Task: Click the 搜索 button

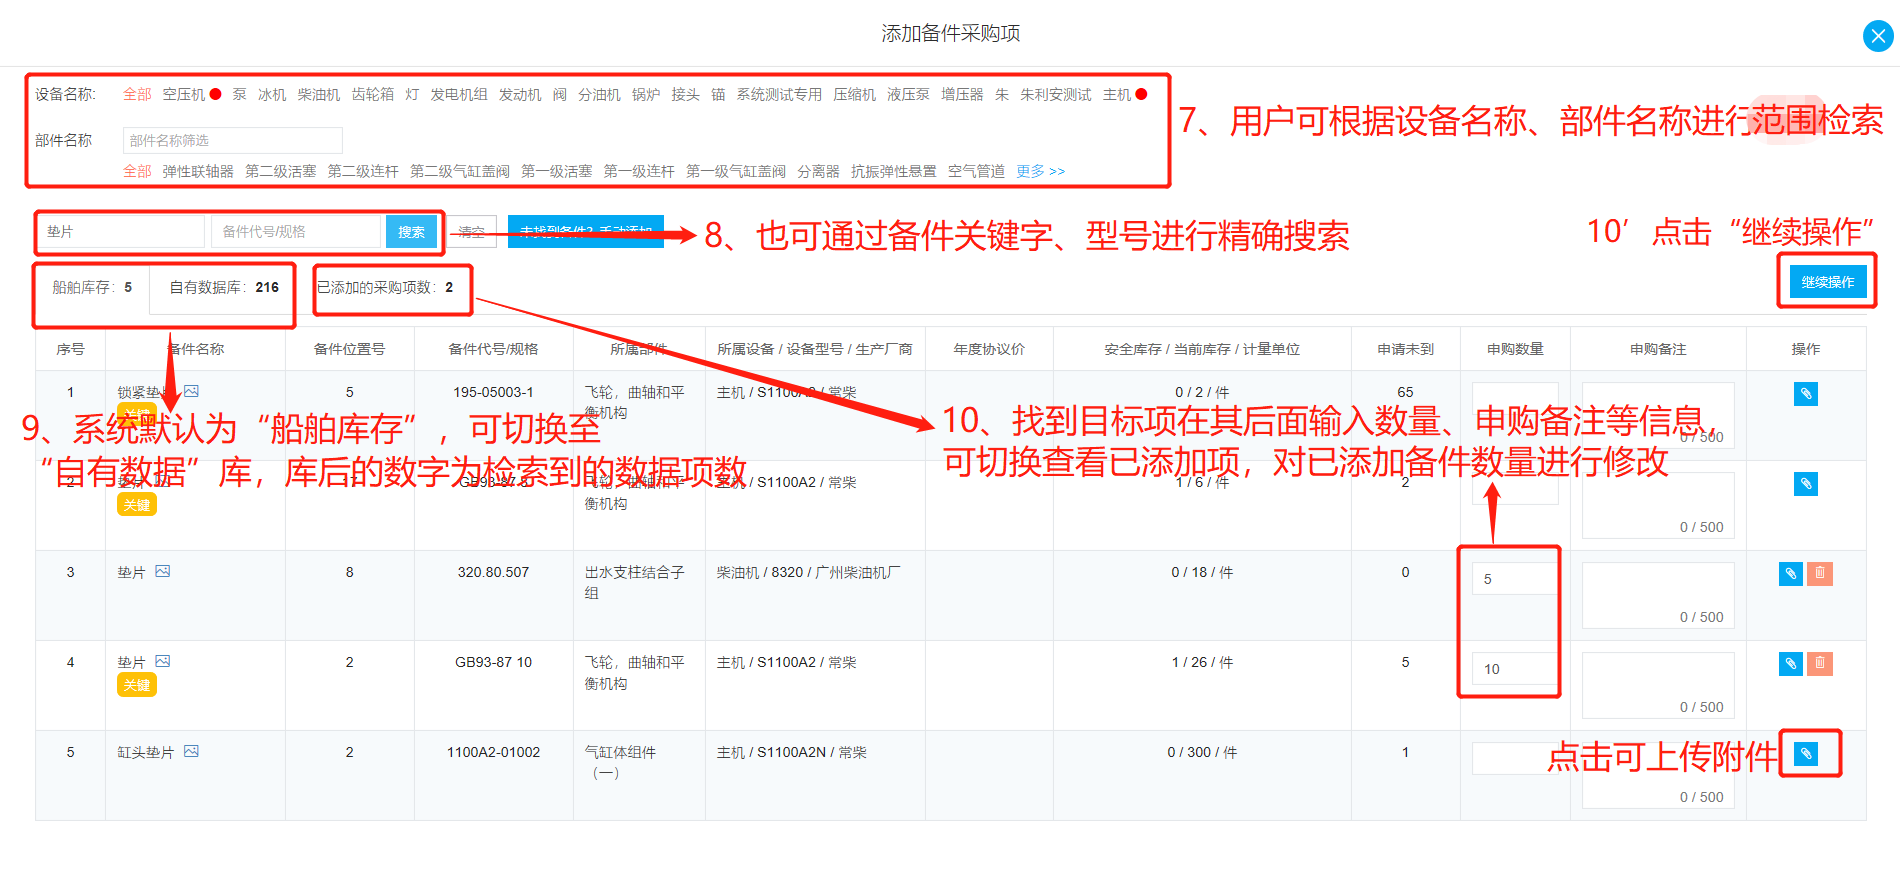Action: pos(411,231)
